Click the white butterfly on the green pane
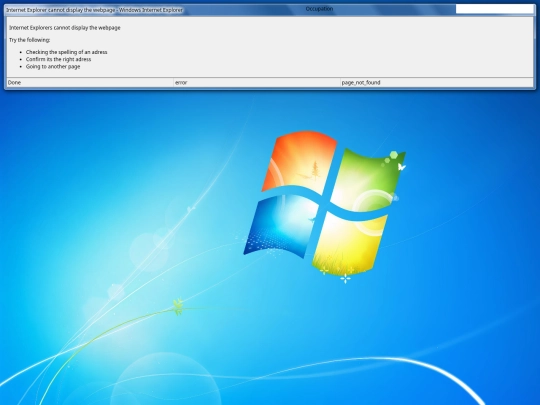The width and height of the screenshot is (540, 405). point(402,167)
